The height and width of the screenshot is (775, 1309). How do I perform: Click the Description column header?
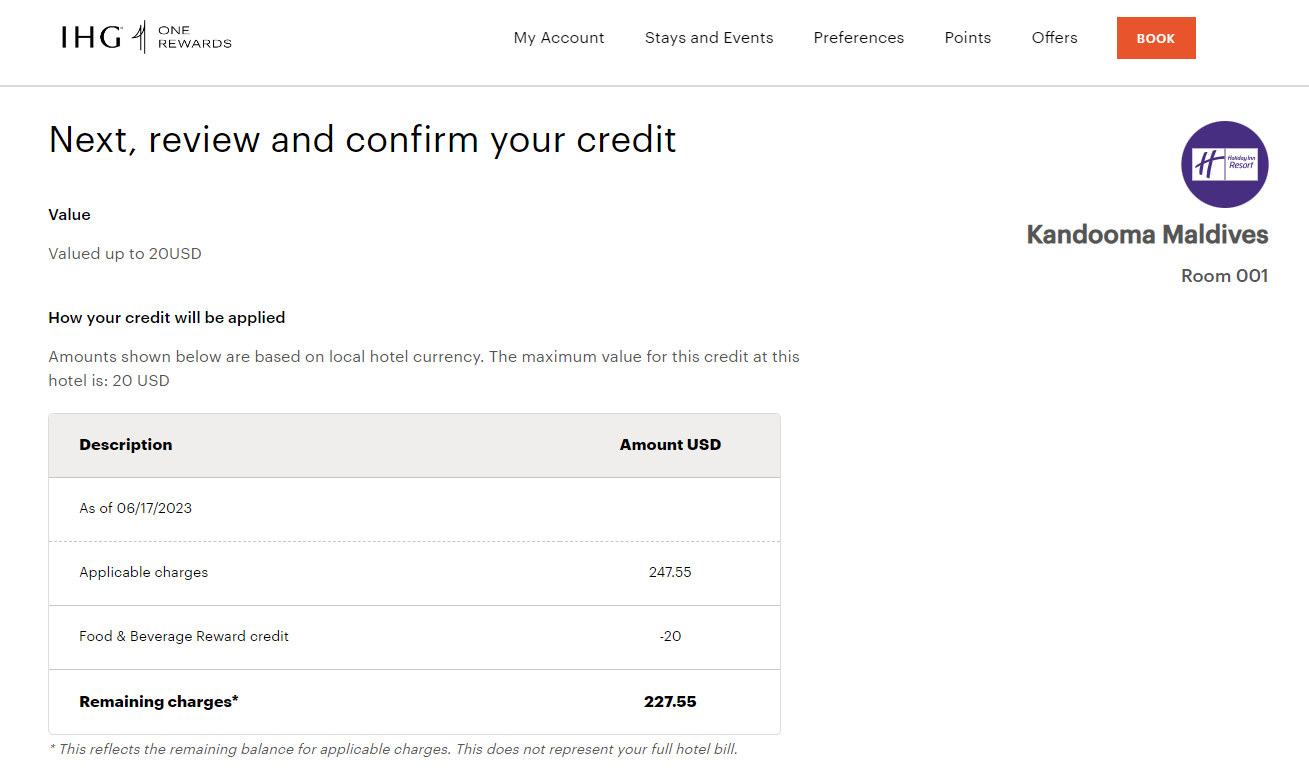click(x=126, y=444)
